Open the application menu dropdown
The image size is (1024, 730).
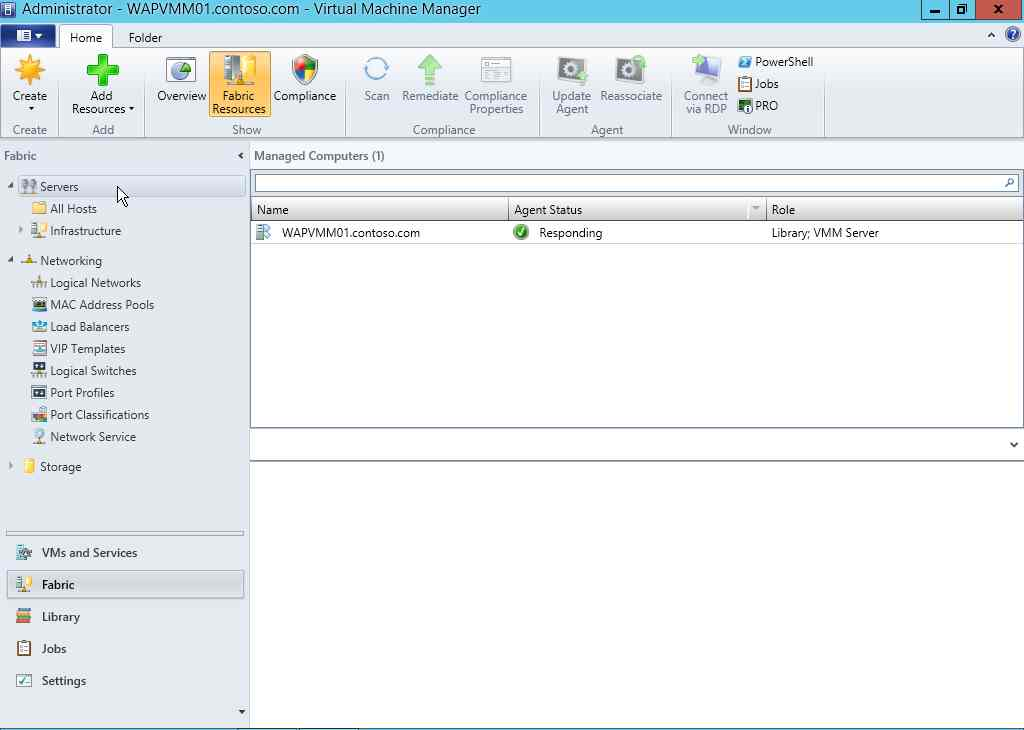coord(28,36)
